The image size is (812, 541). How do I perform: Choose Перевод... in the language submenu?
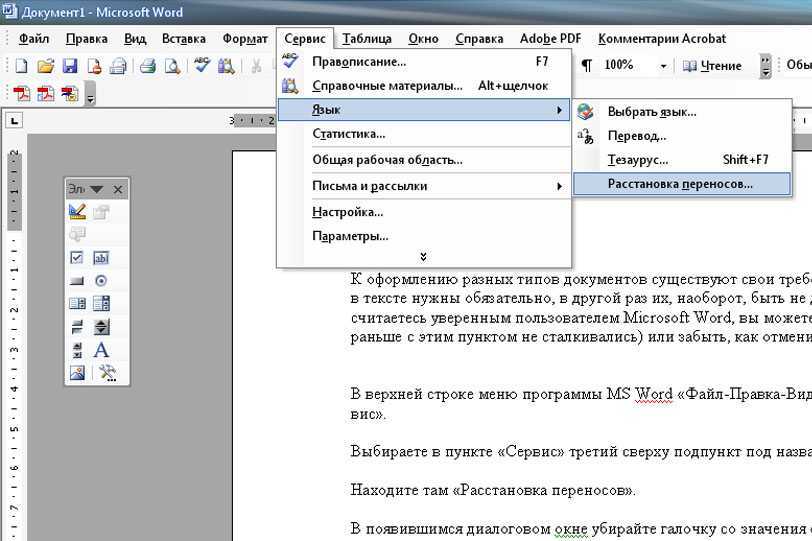tap(682, 136)
